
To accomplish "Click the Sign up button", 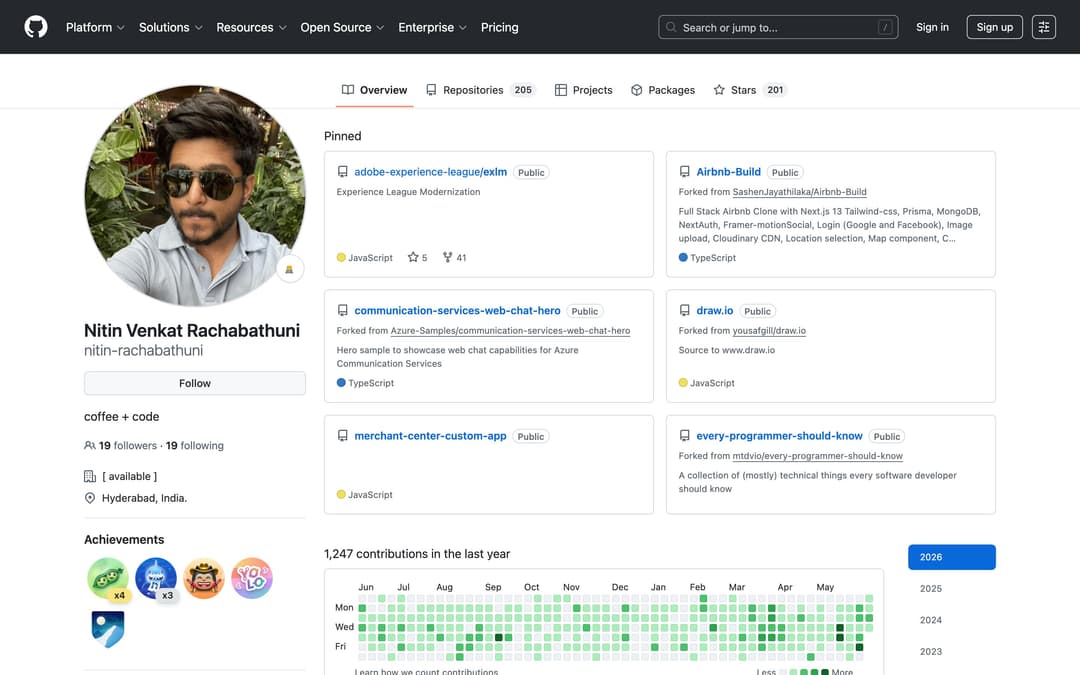I will point(995,27).
